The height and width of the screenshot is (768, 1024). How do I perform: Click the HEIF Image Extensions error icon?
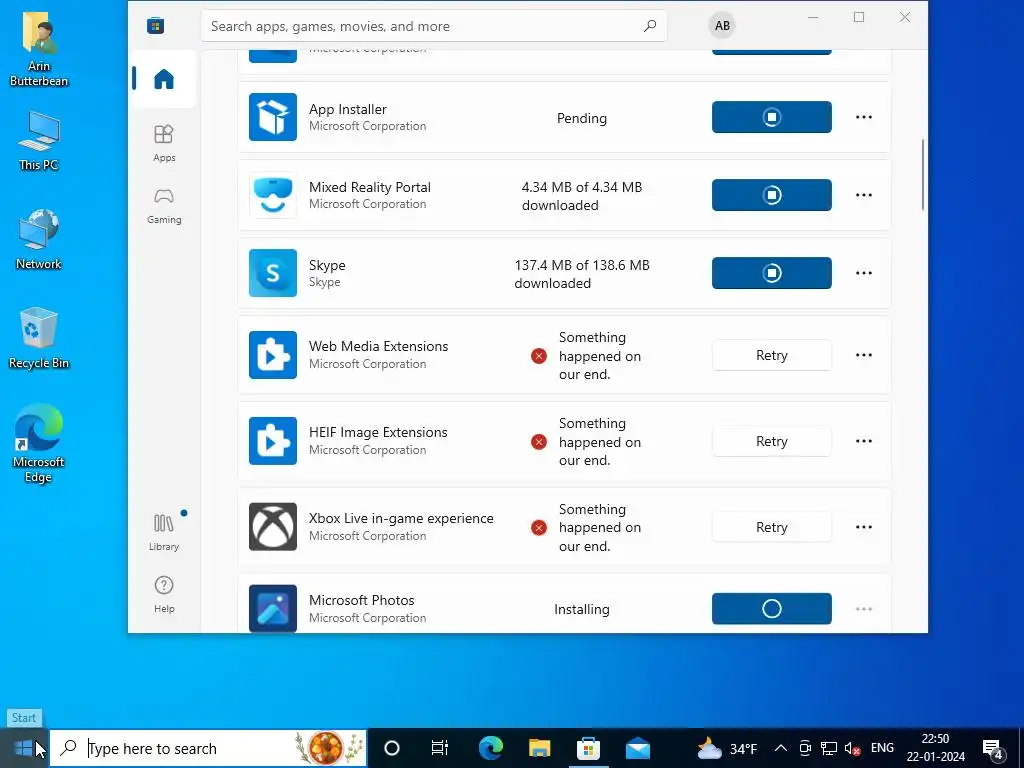[x=538, y=442]
